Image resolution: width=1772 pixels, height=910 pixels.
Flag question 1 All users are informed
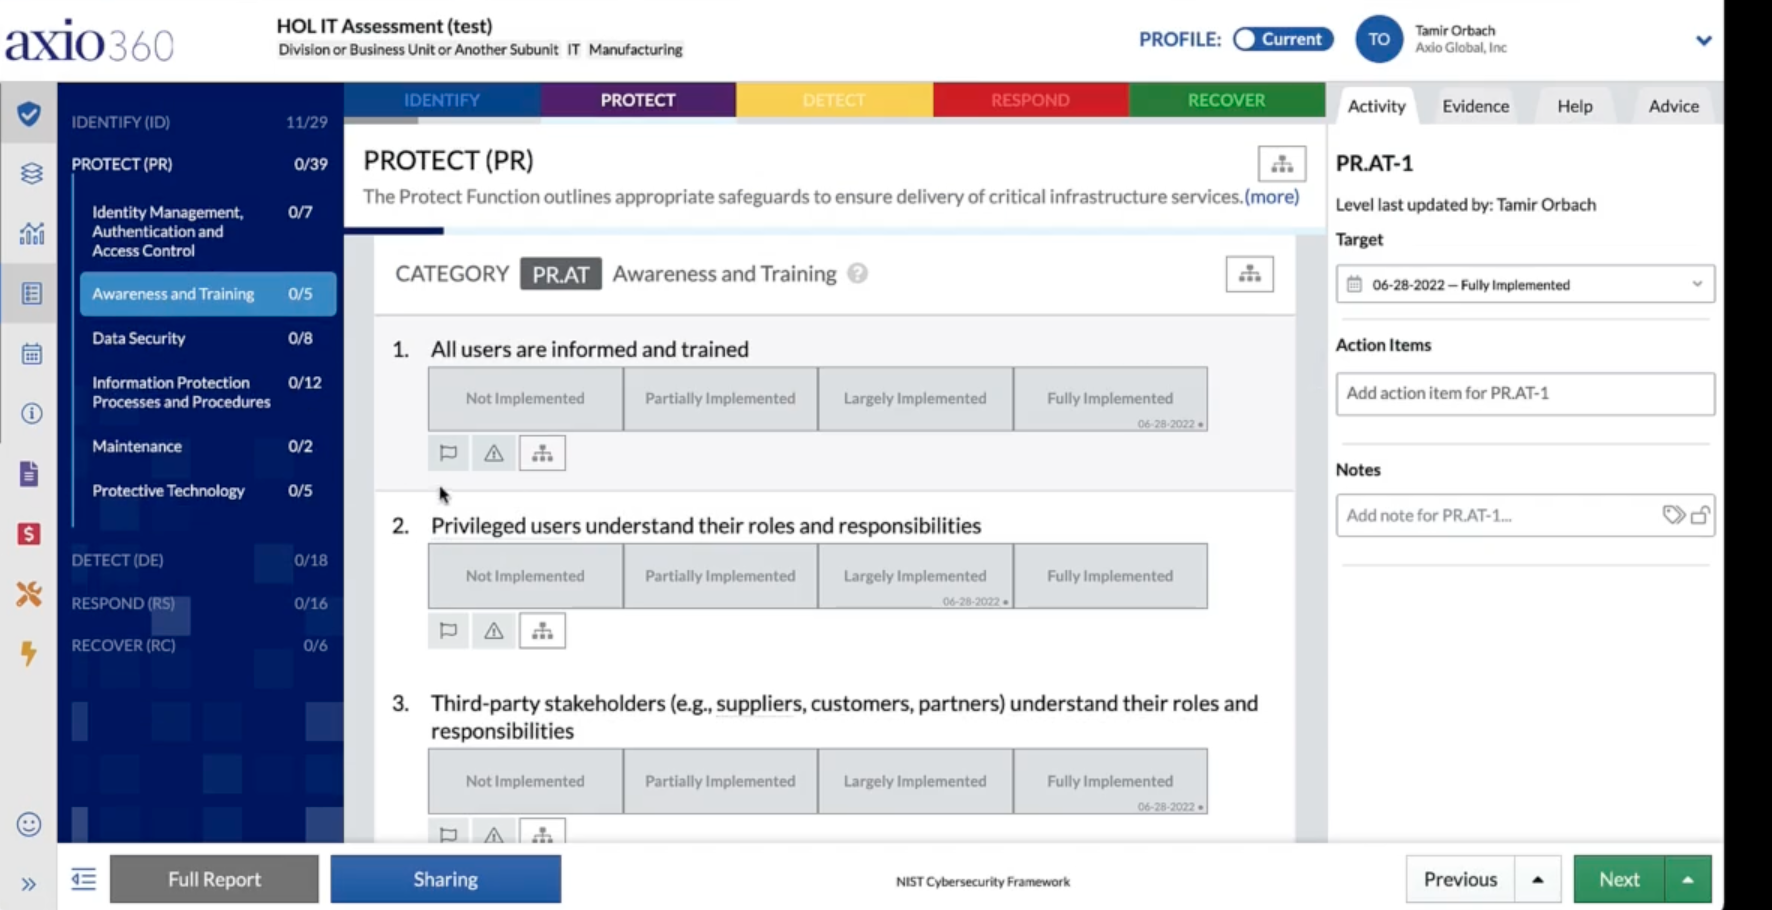[x=448, y=453]
